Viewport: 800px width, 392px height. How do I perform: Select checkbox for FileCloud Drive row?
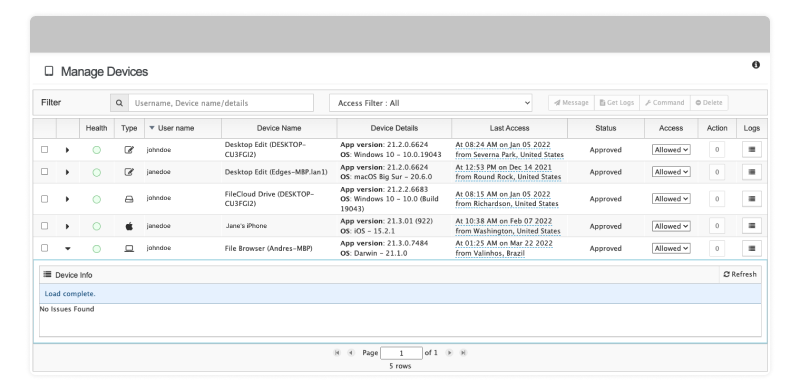tap(44, 199)
